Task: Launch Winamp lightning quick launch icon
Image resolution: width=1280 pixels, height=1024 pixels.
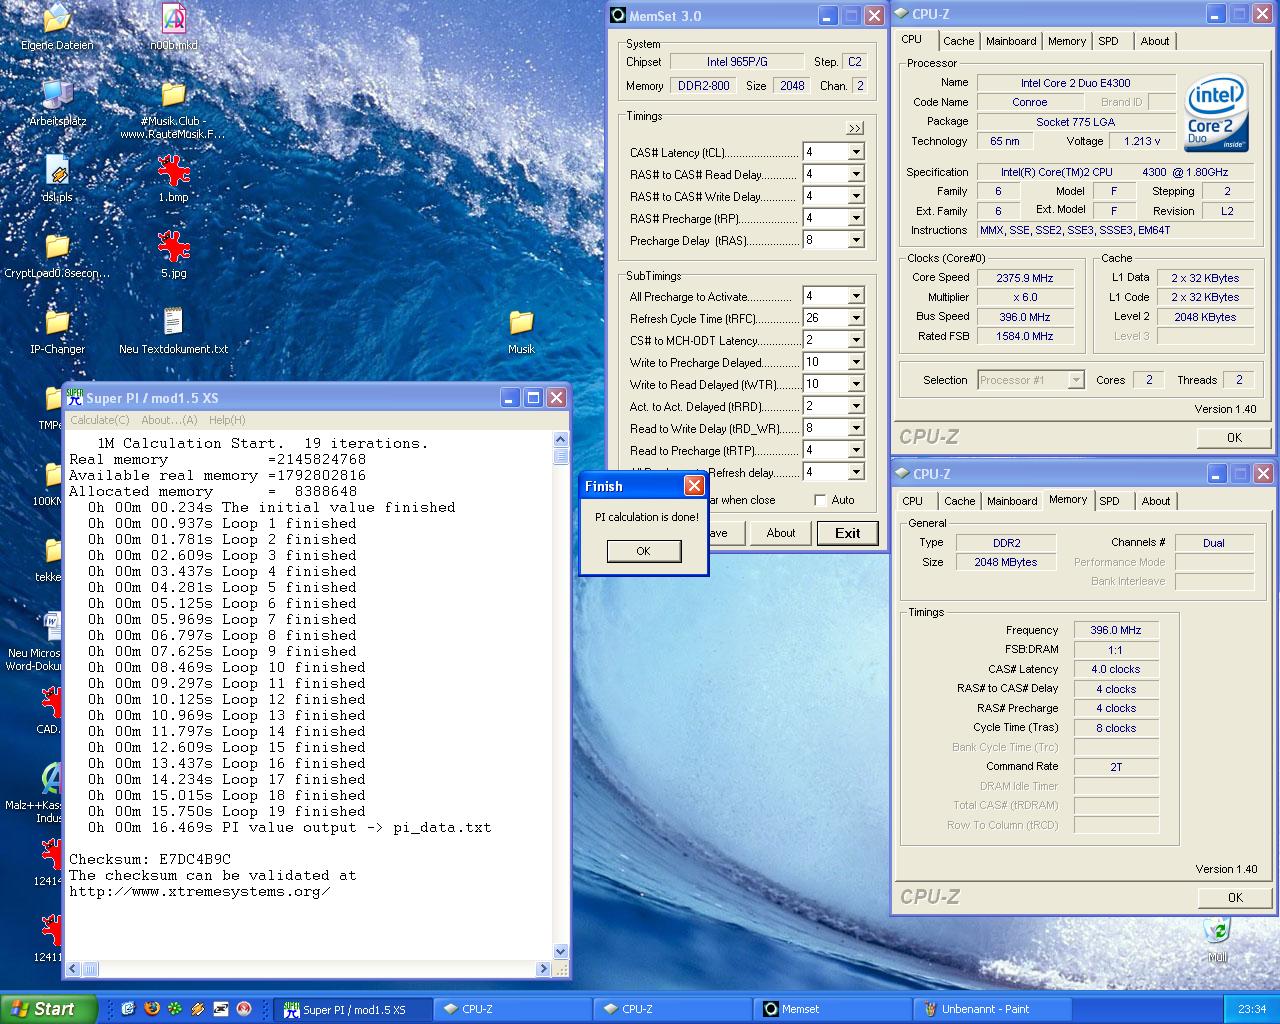Action: [x=197, y=1009]
